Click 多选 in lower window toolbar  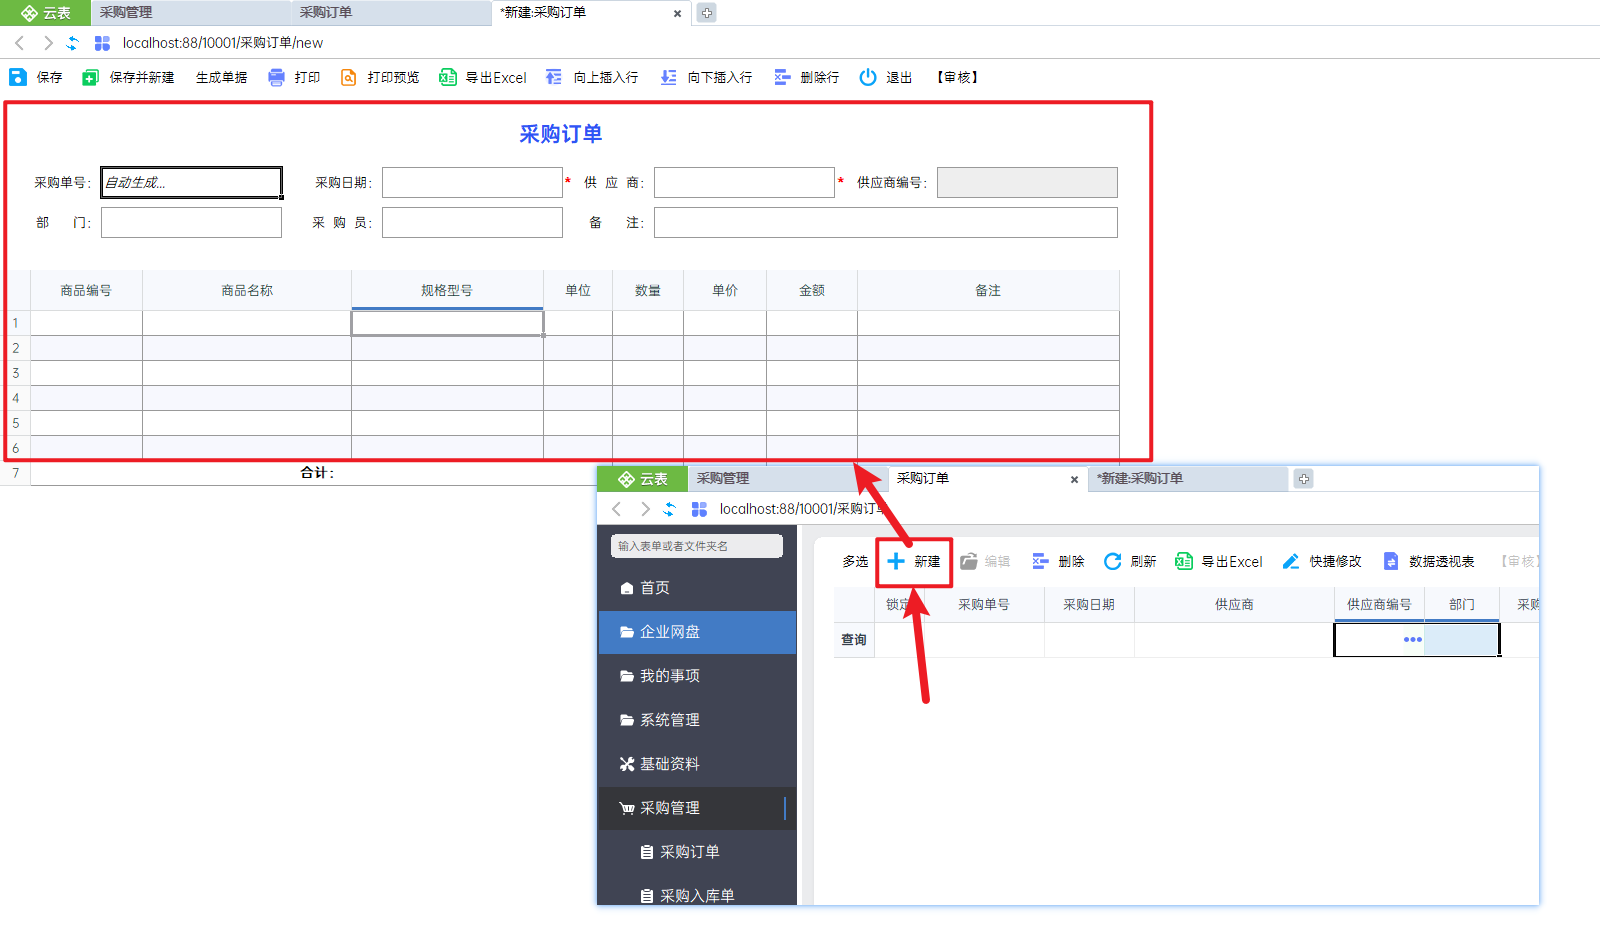pos(855,561)
